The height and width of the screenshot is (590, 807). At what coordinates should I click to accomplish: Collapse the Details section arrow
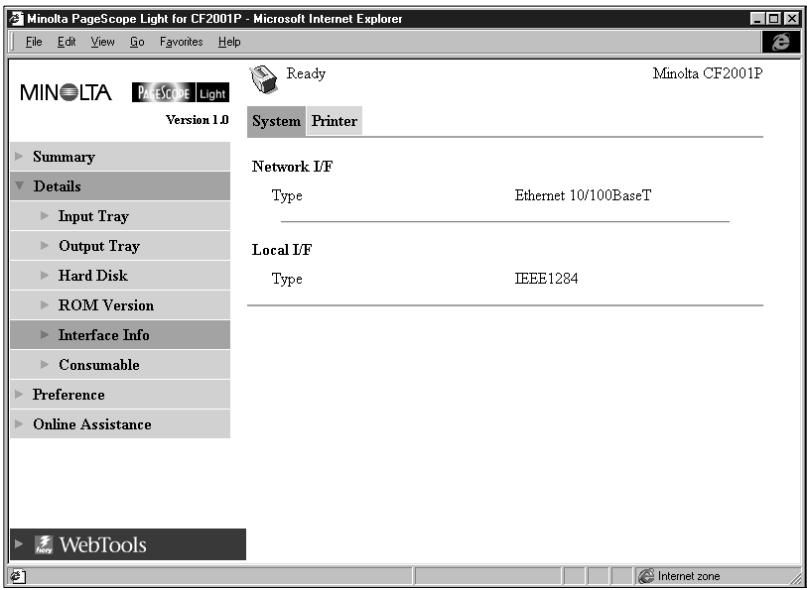(20, 186)
